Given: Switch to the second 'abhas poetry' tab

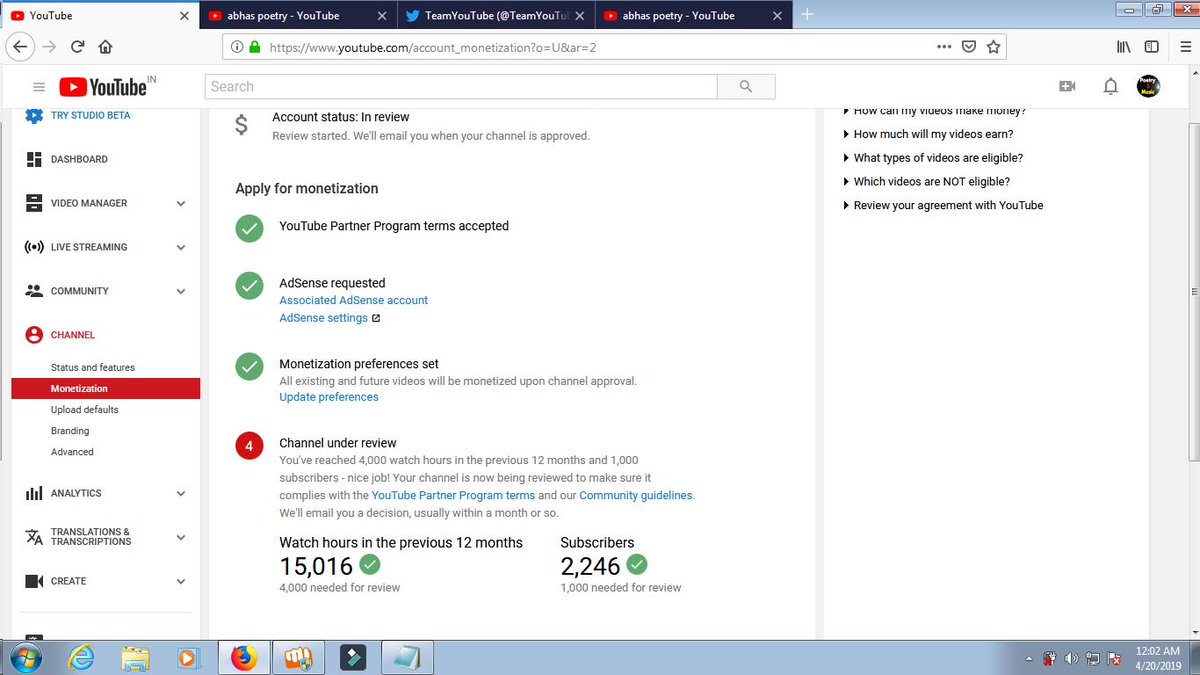Looking at the screenshot, I should (x=694, y=15).
